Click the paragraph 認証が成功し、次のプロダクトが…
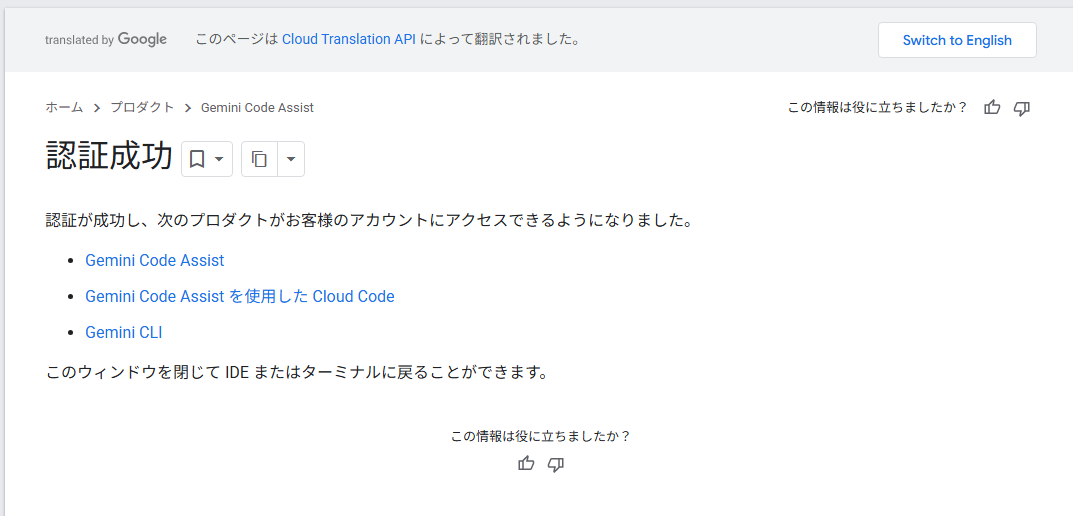 coord(368,222)
